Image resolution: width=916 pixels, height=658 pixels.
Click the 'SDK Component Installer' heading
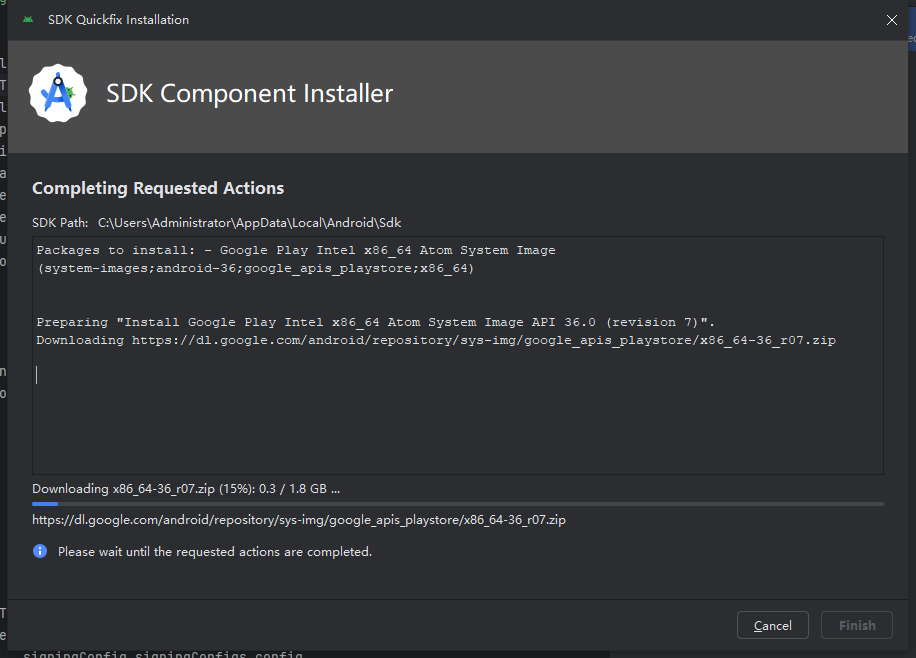[249, 94]
